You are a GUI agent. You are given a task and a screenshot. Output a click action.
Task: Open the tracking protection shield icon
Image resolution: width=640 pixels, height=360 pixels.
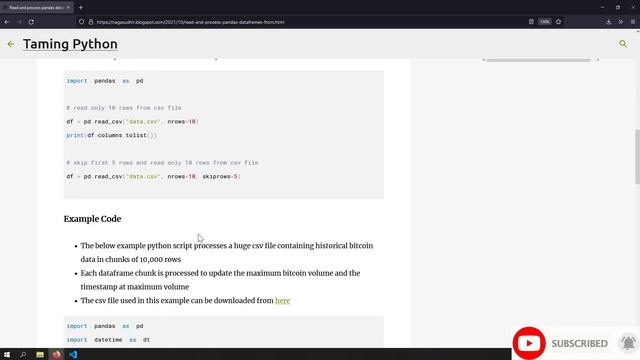[82, 22]
